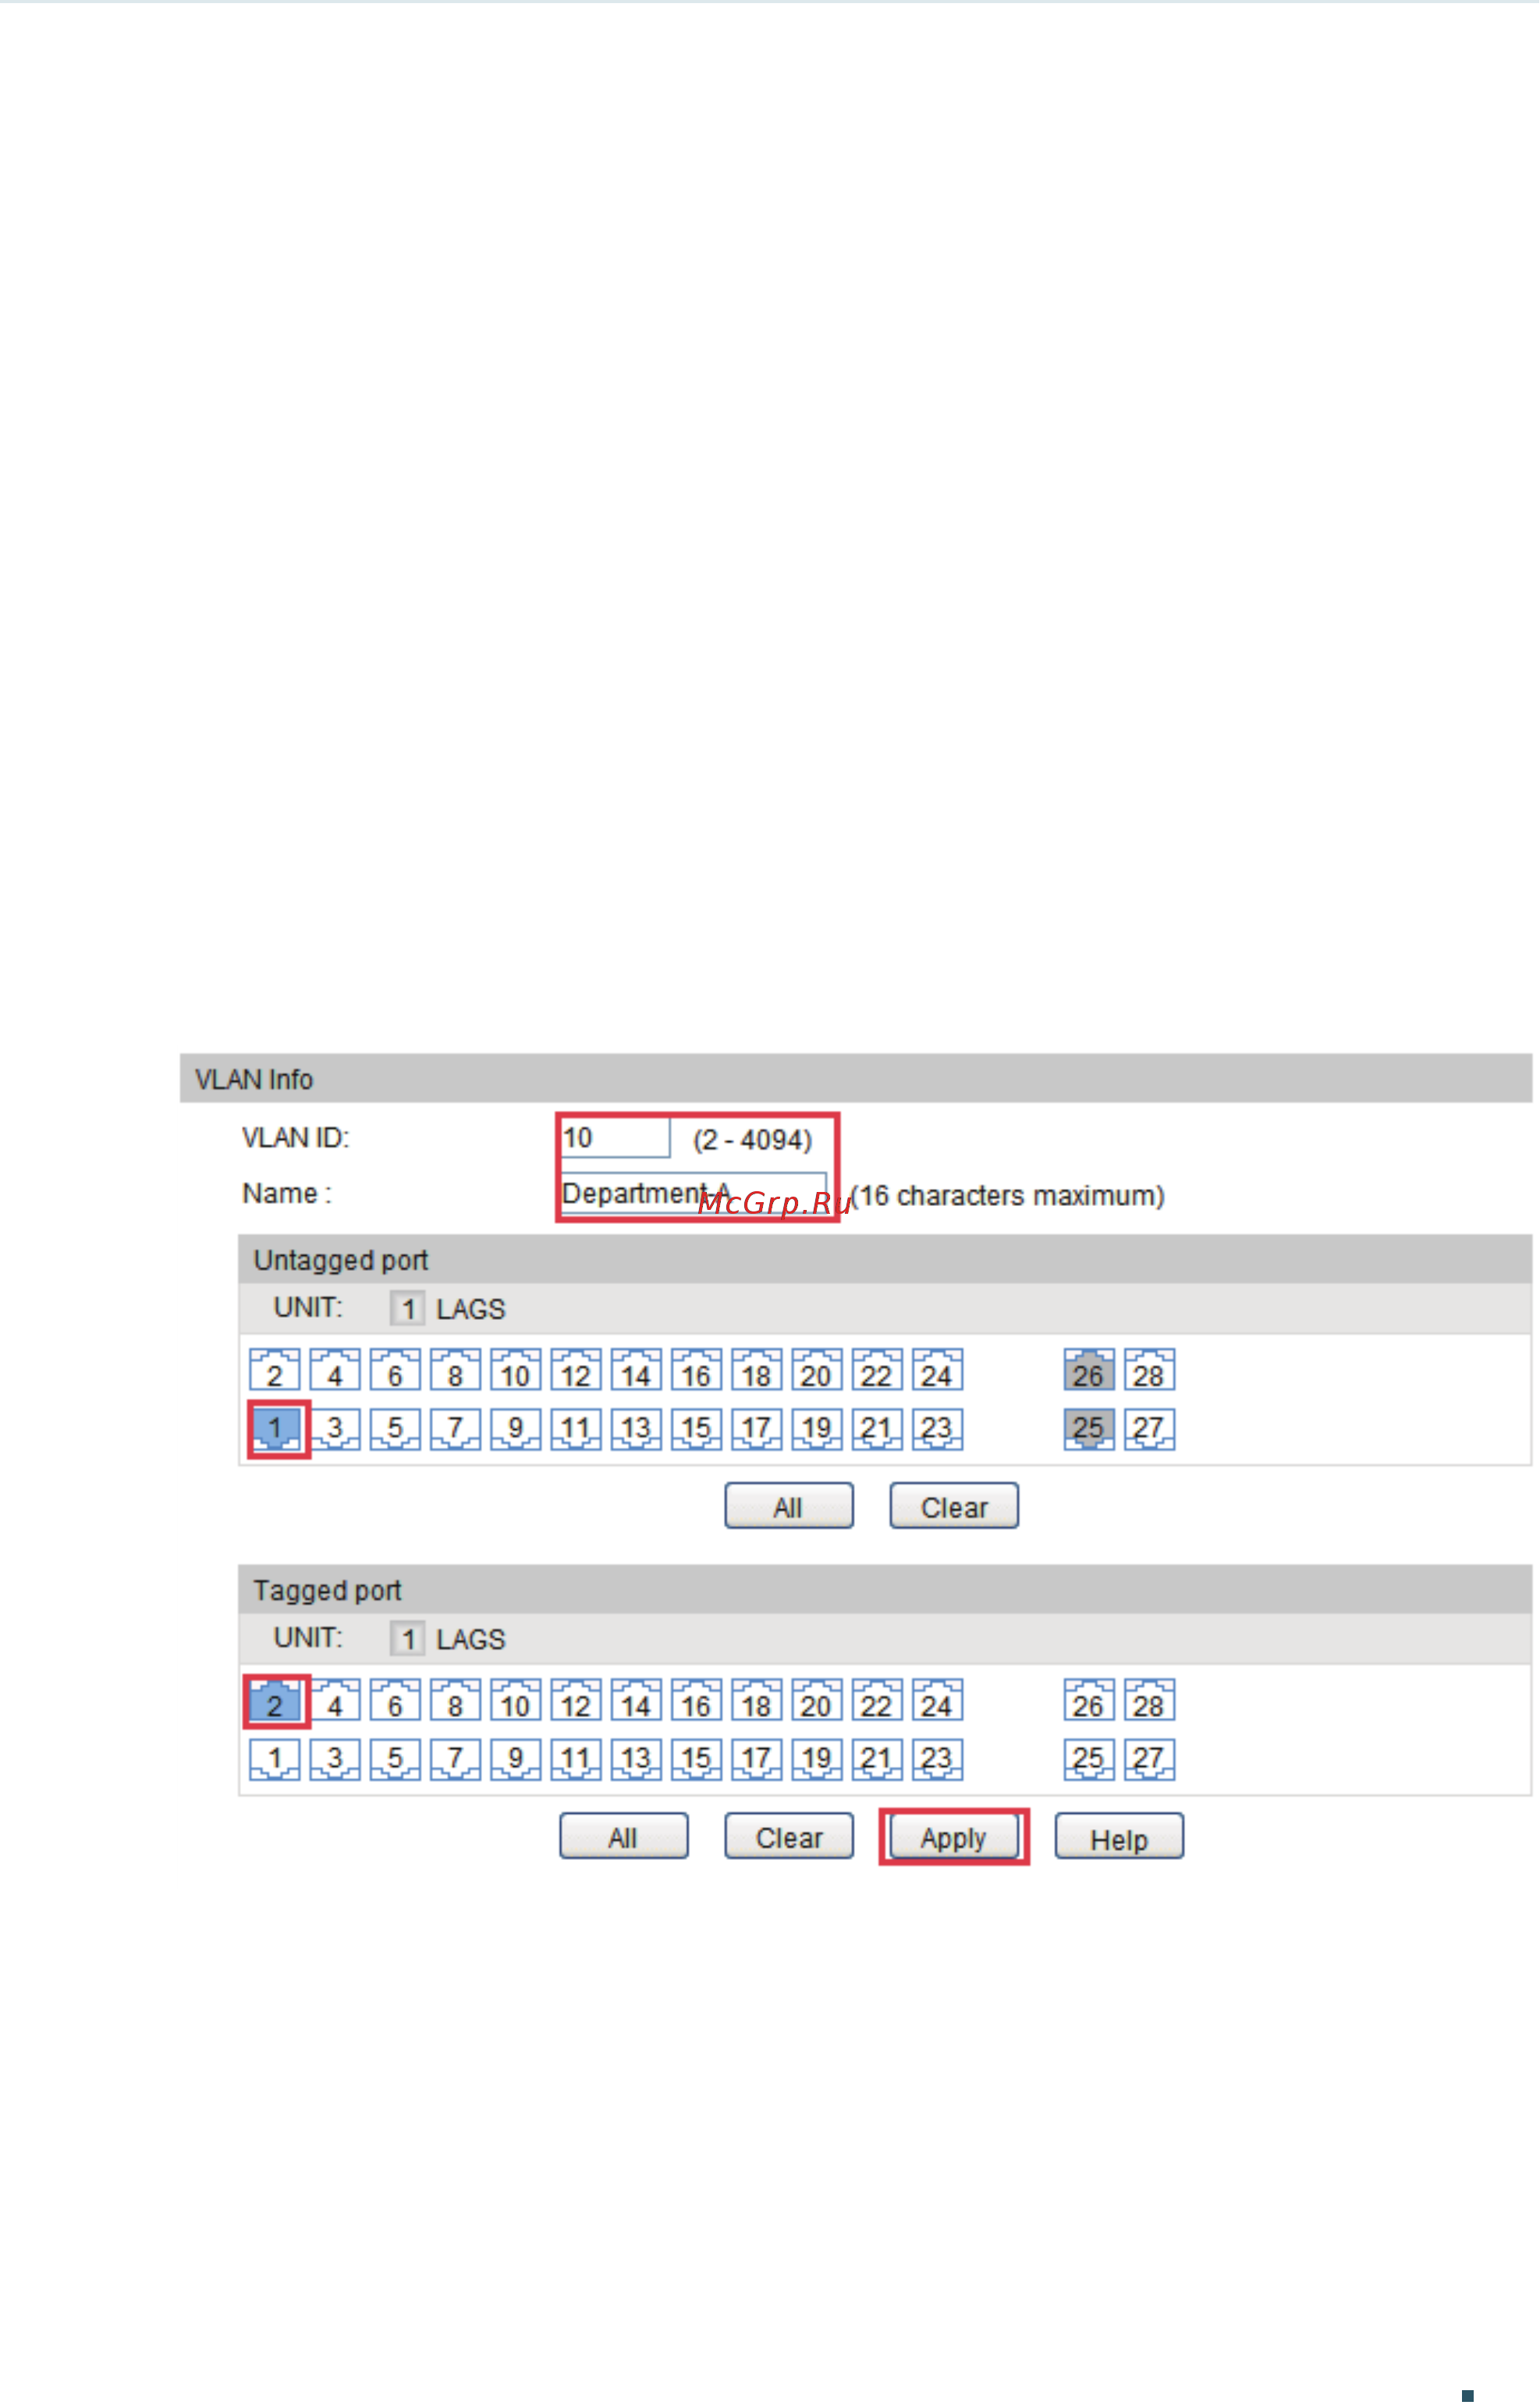Image resolution: width=1540 pixels, height=2405 pixels.
Task: Select tagged port 12
Action: 576,1700
